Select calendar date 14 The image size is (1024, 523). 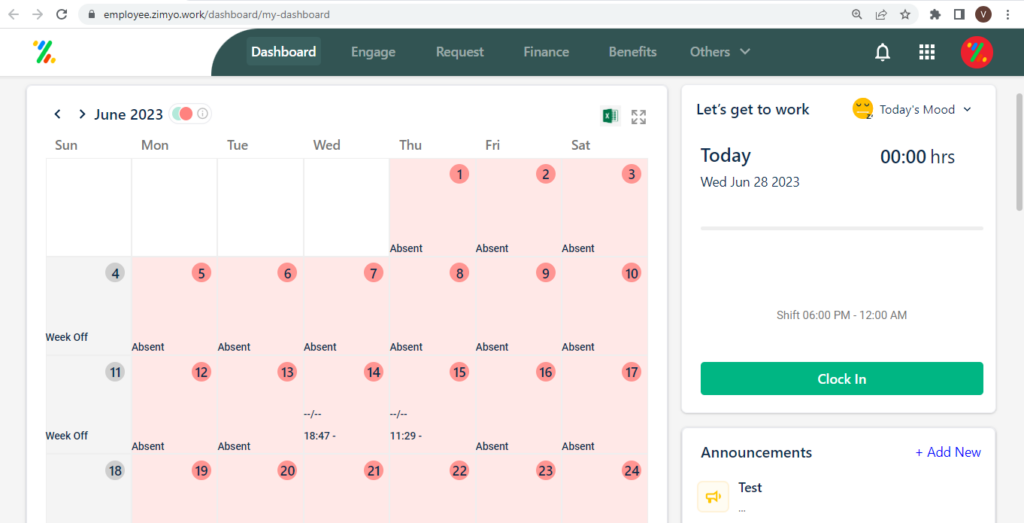(x=373, y=372)
